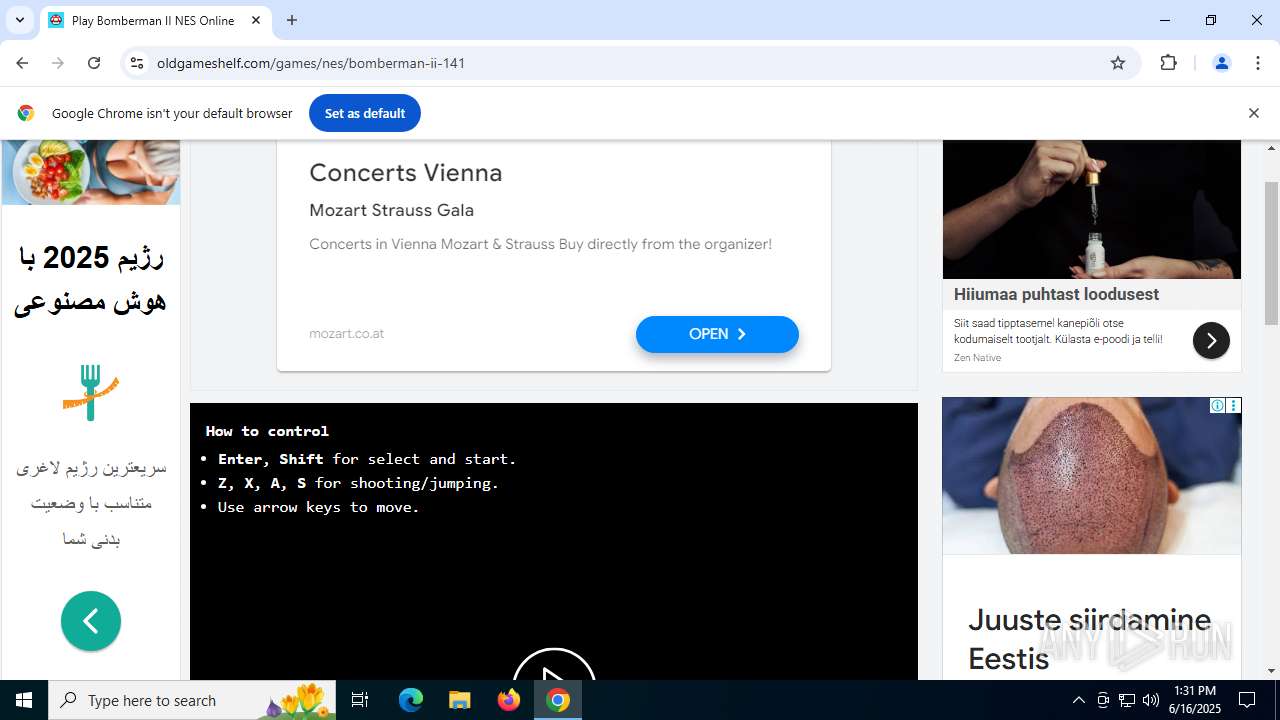The height and width of the screenshot is (720, 1280).
Task: Open File Explorer from the taskbar
Action: pyautogui.click(x=459, y=700)
